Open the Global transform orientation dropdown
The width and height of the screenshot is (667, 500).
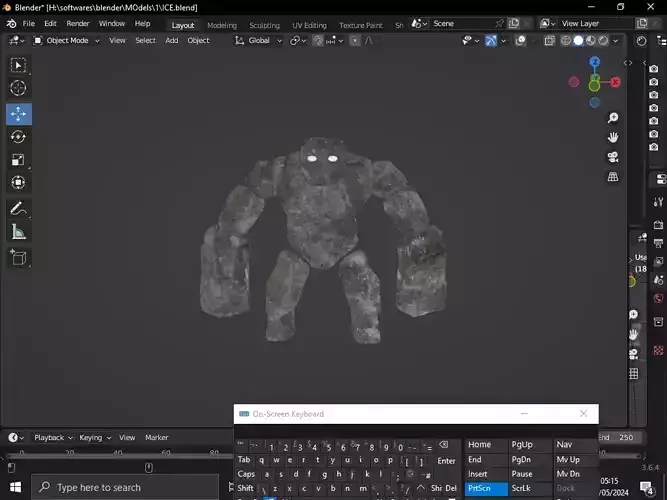click(259, 40)
